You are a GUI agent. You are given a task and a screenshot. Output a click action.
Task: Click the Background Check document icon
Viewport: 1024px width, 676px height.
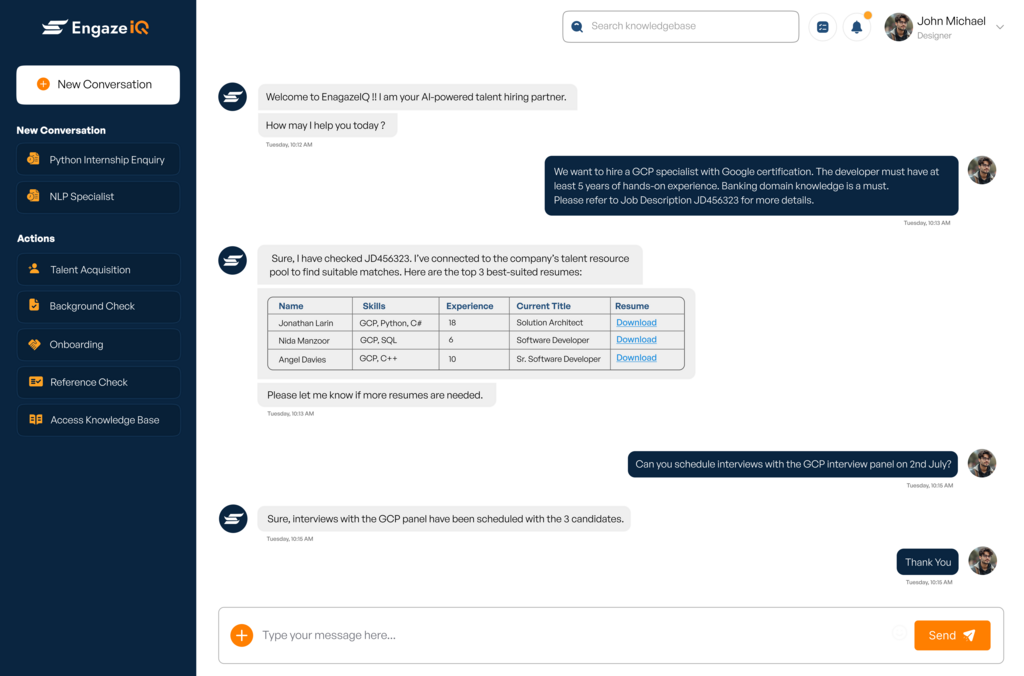pyautogui.click(x=35, y=306)
